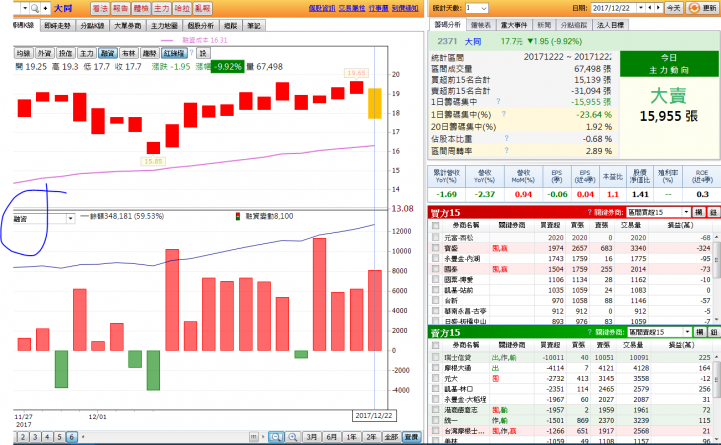The image size is (721, 445).
Task: Open the magnifier search icon beside 大同
Action: coord(35,8)
